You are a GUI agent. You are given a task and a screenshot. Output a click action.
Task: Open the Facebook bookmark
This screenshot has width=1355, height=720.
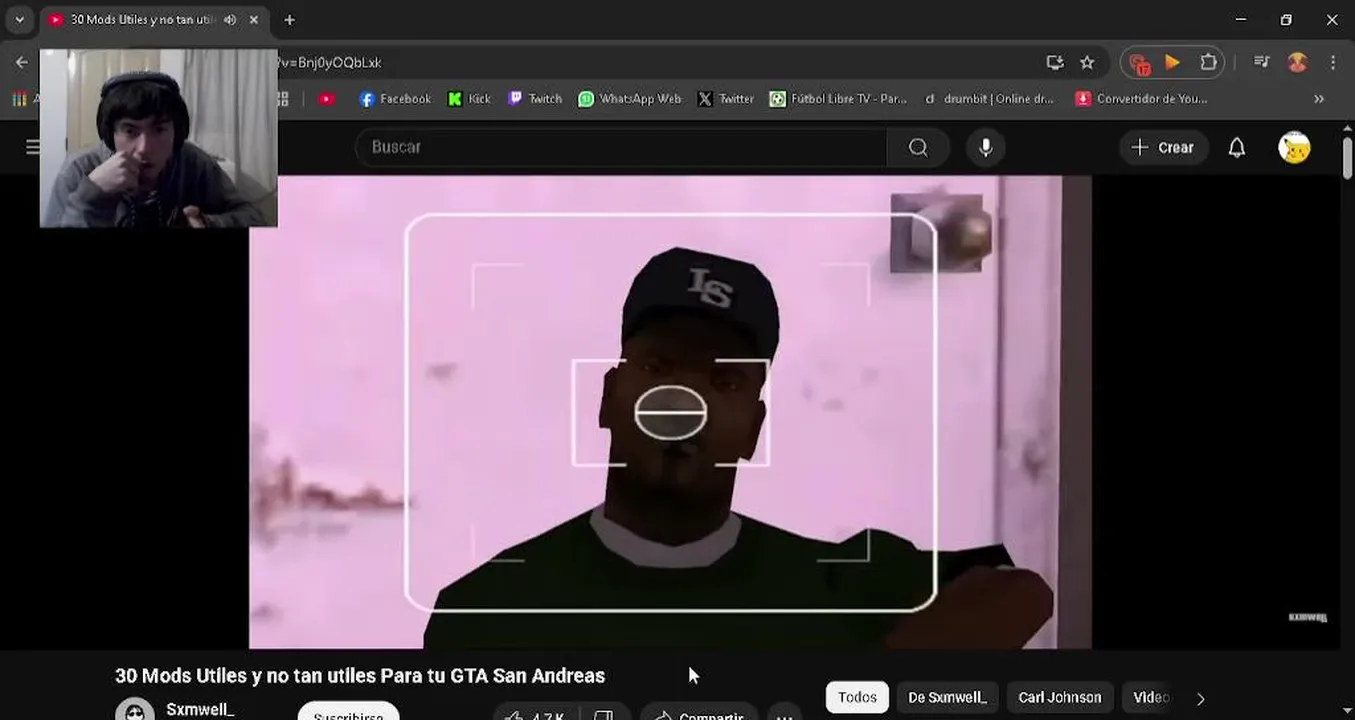pos(395,99)
